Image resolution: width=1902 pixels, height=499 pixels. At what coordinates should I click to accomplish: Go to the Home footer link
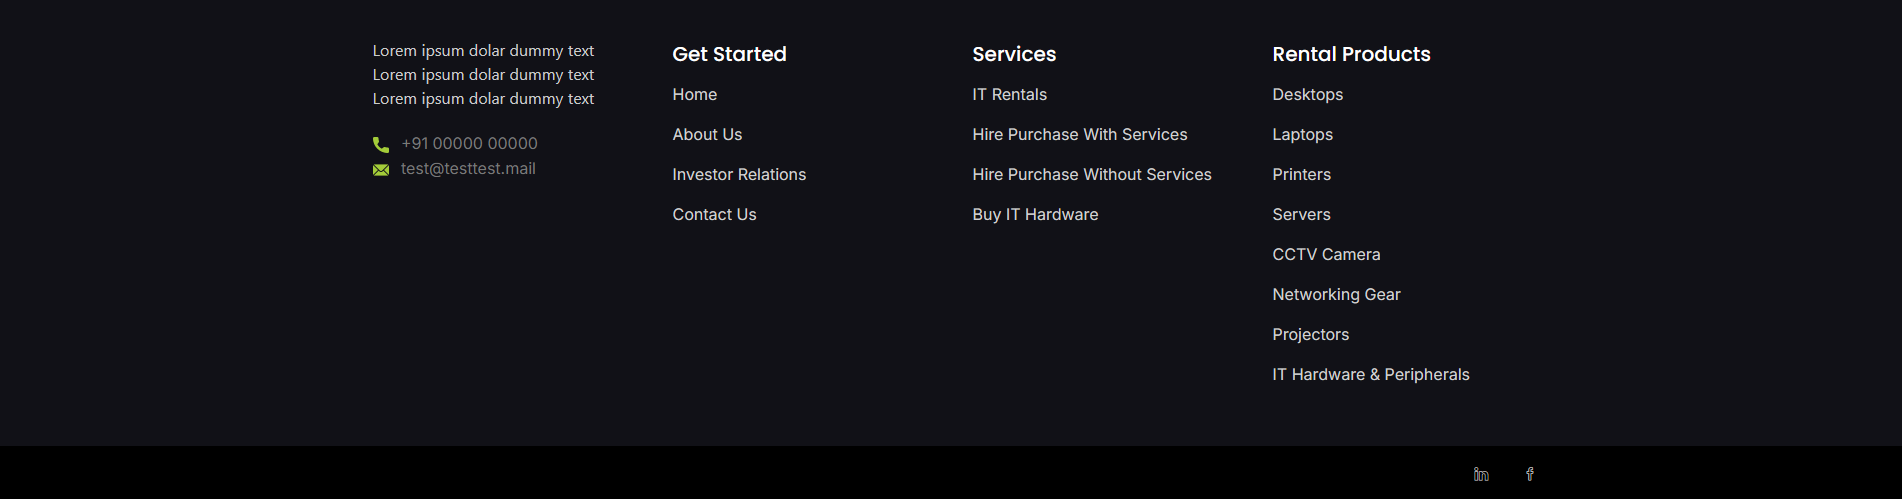(x=694, y=95)
